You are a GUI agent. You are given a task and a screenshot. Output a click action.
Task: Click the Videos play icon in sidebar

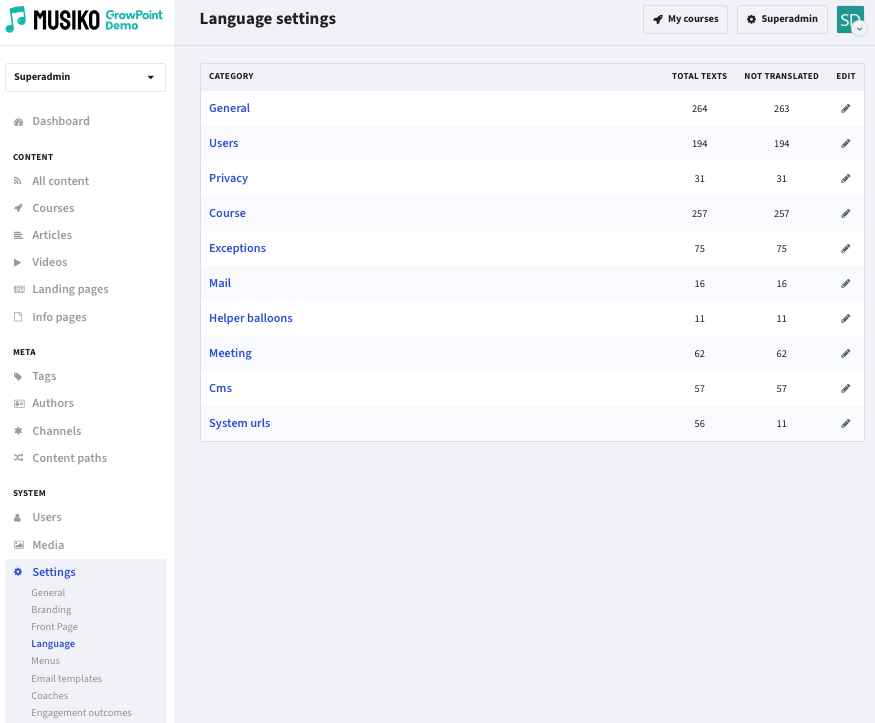pyautogui.click(x=18, y=262)
